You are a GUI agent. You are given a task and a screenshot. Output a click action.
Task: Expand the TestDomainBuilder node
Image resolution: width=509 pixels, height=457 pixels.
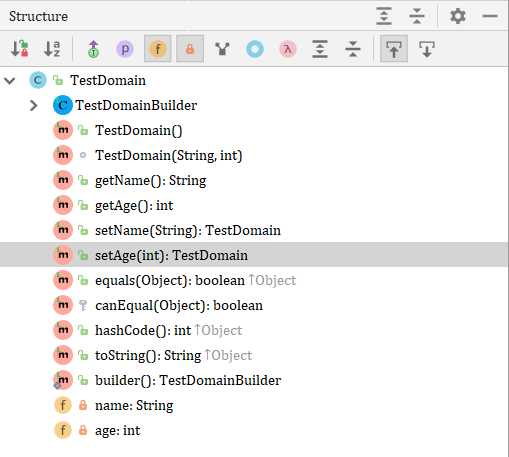pyautogui.click(x=33, y=105)
